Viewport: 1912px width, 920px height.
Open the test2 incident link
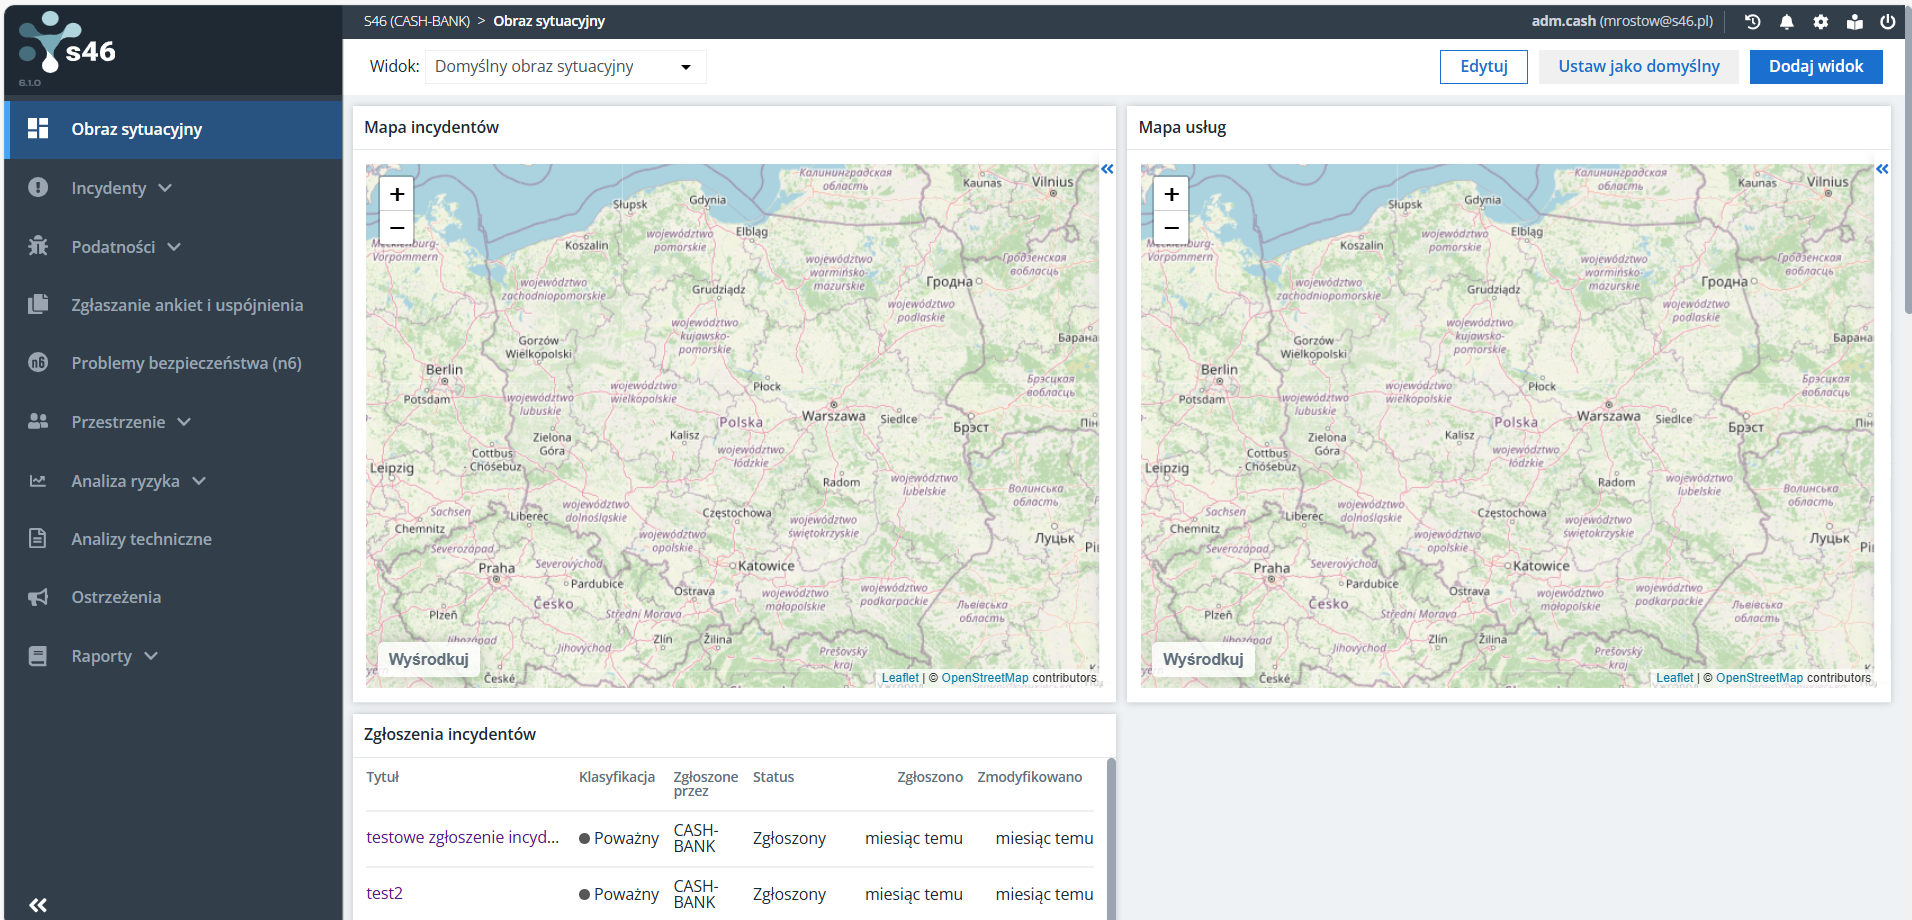point(384,893)
